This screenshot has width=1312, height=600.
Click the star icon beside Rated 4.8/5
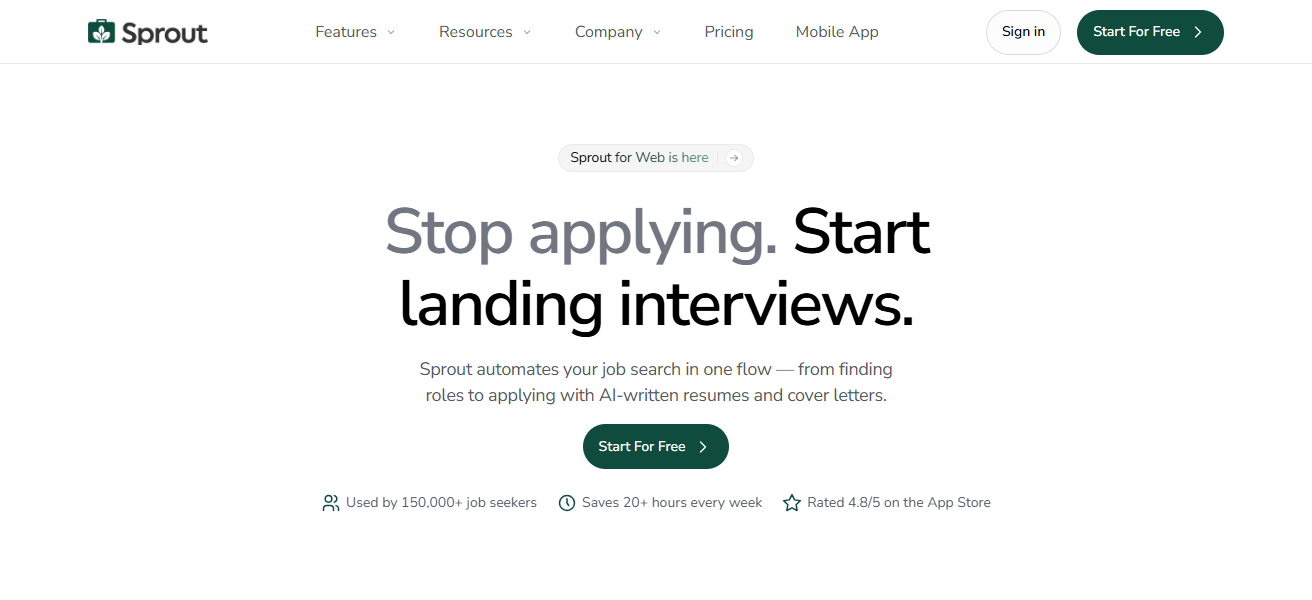[792, 503]
